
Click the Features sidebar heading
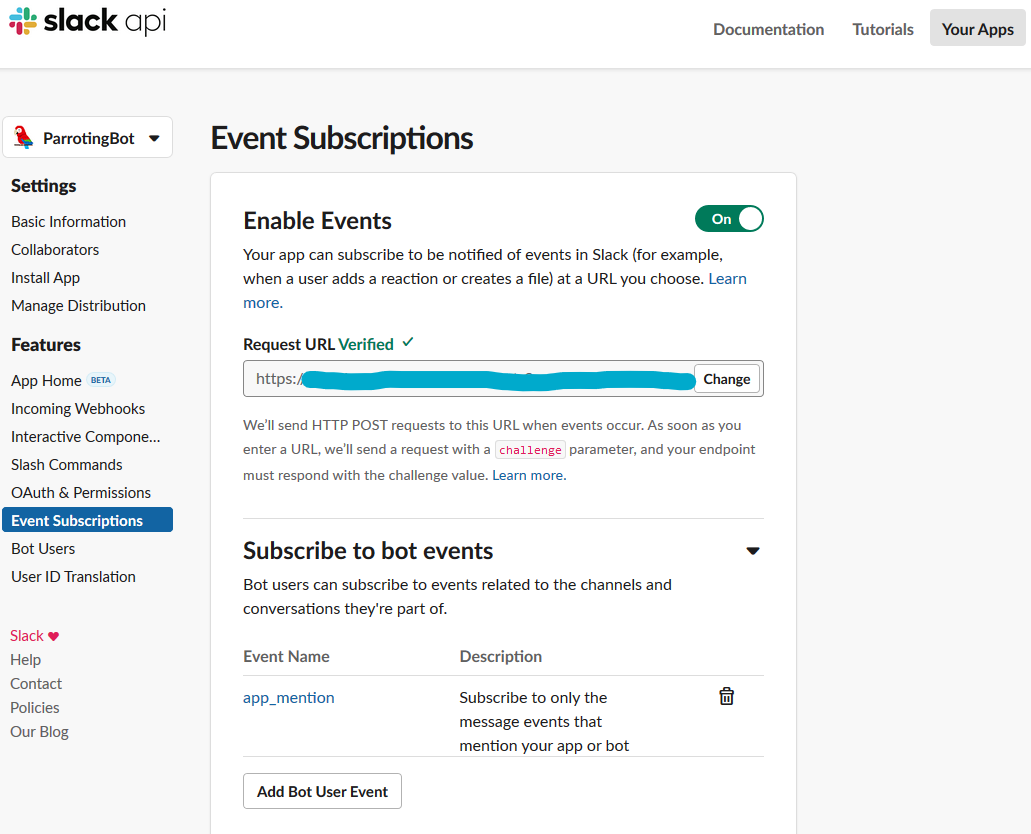(45, 345)
